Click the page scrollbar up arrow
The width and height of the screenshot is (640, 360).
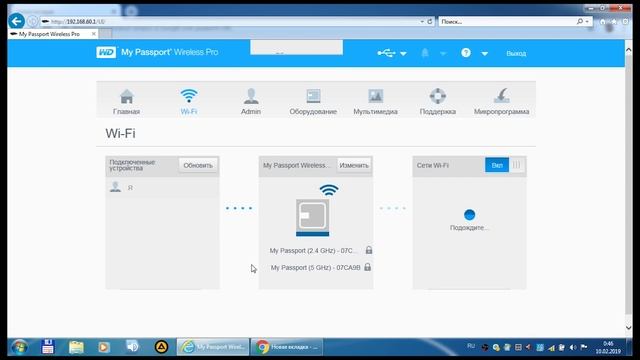[x=629, y=50]
